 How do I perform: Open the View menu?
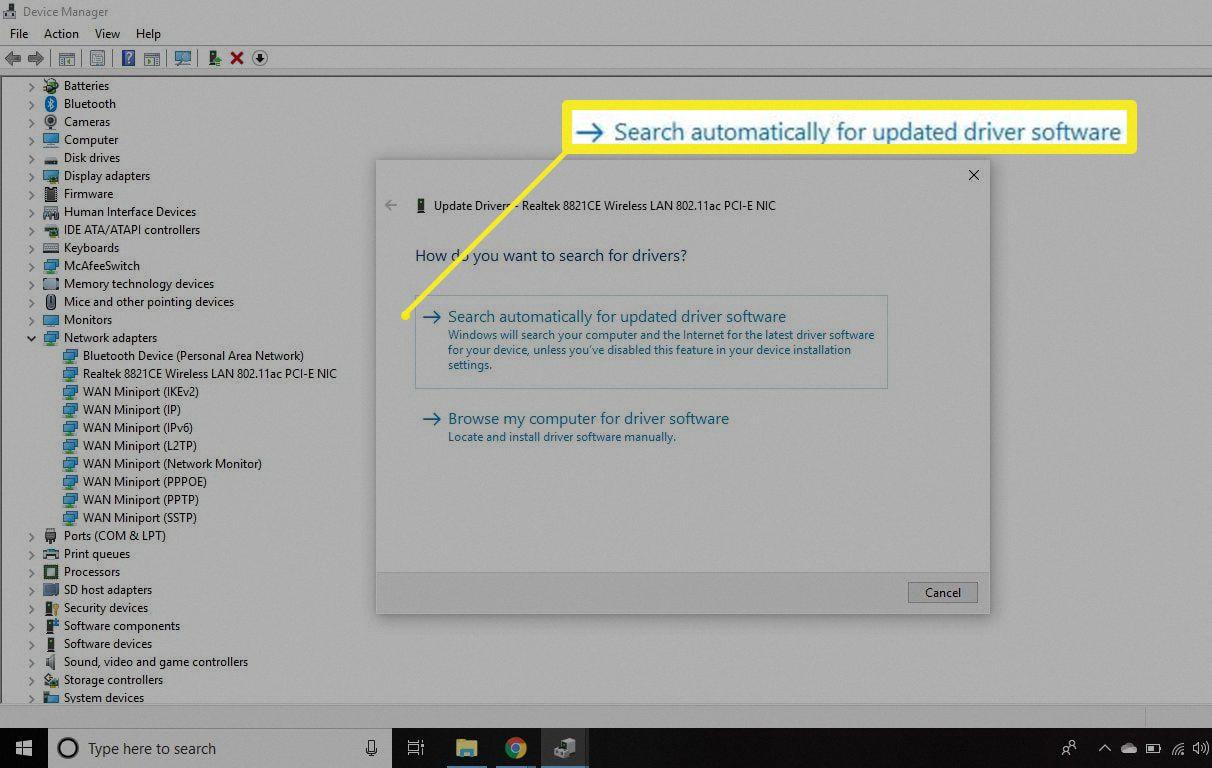tap(107, 34)
